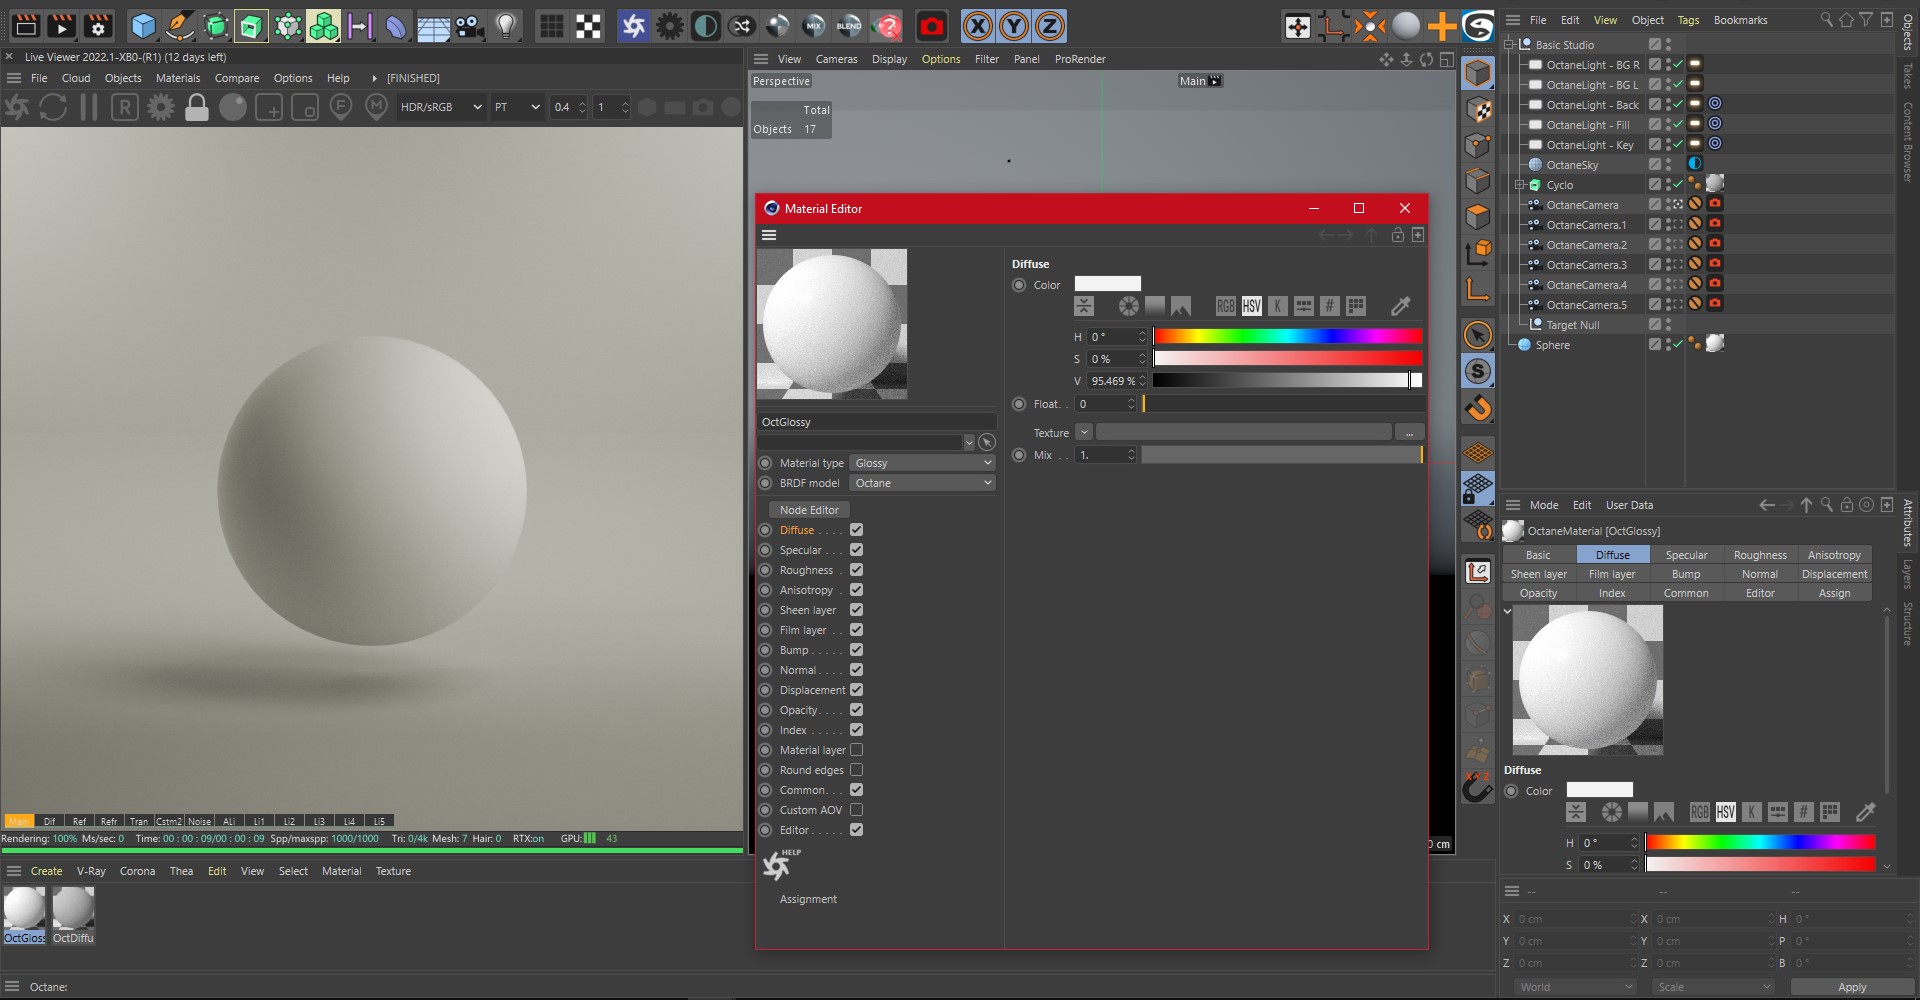Viewport: 1920px width, 1000px height.
Task: Click the light bulb icon in top toolbar
Action: (507, 27)
